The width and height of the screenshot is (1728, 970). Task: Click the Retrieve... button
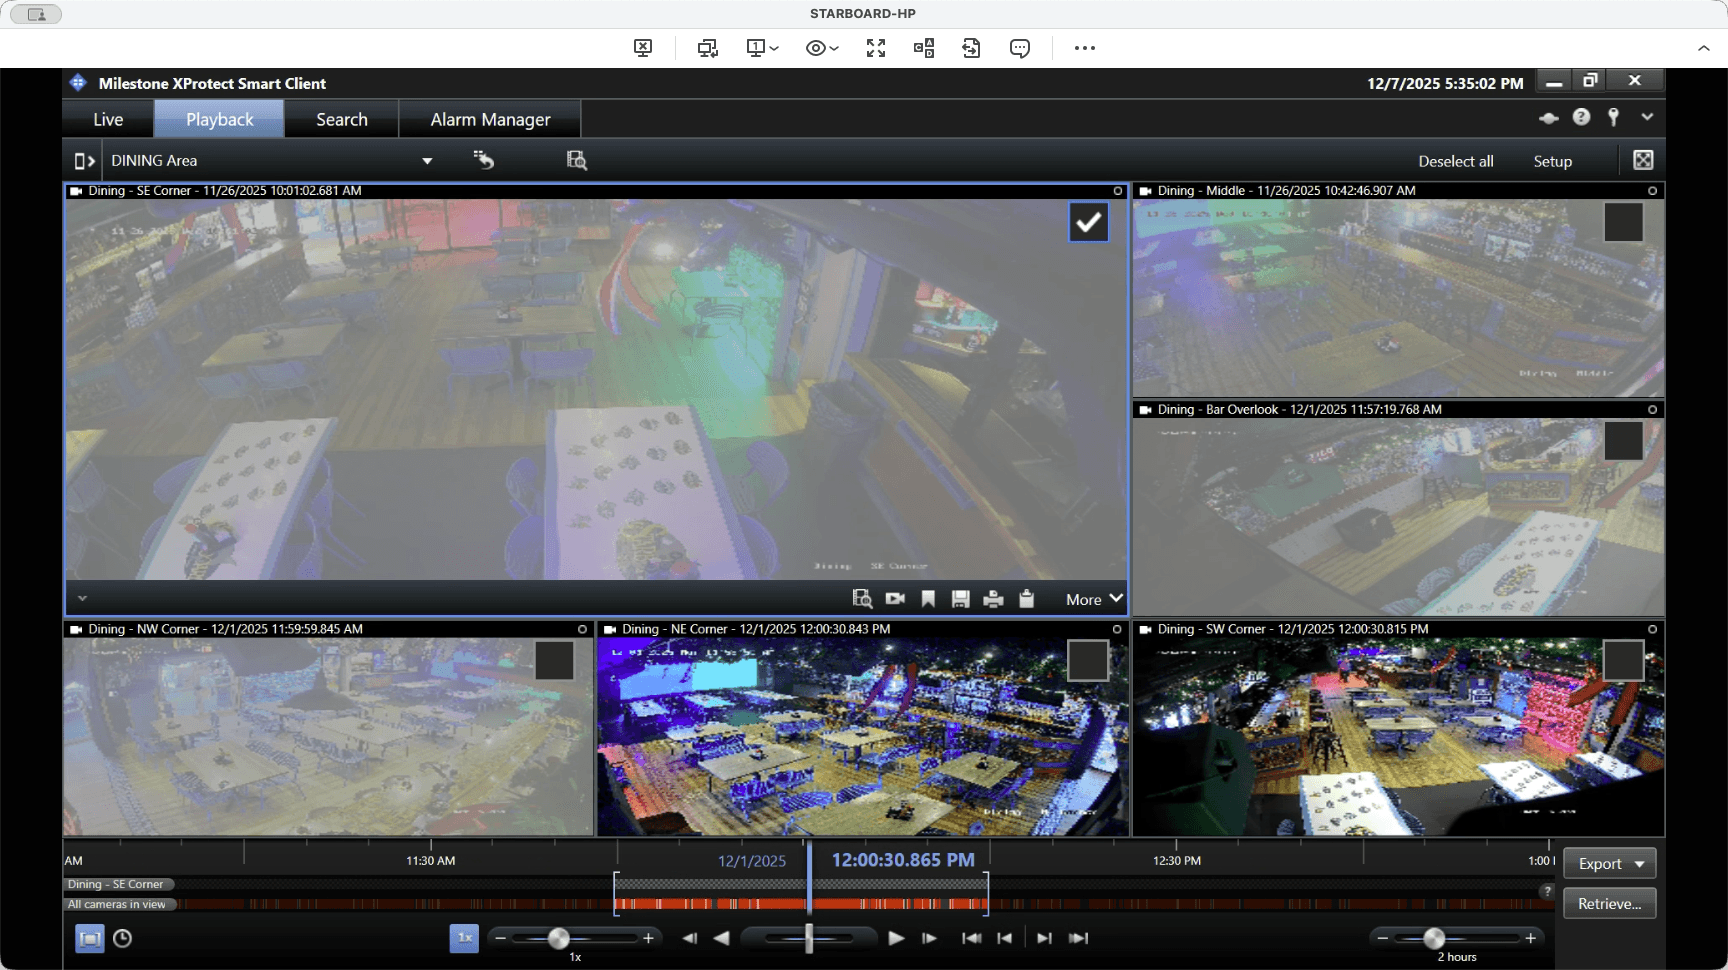tap(1609, 903)
